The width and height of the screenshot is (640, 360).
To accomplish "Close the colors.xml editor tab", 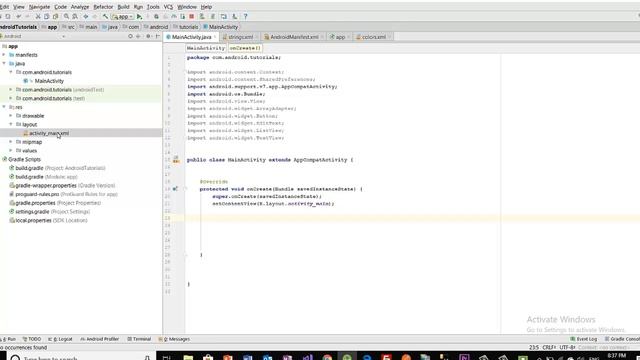I will click(389, 37).
